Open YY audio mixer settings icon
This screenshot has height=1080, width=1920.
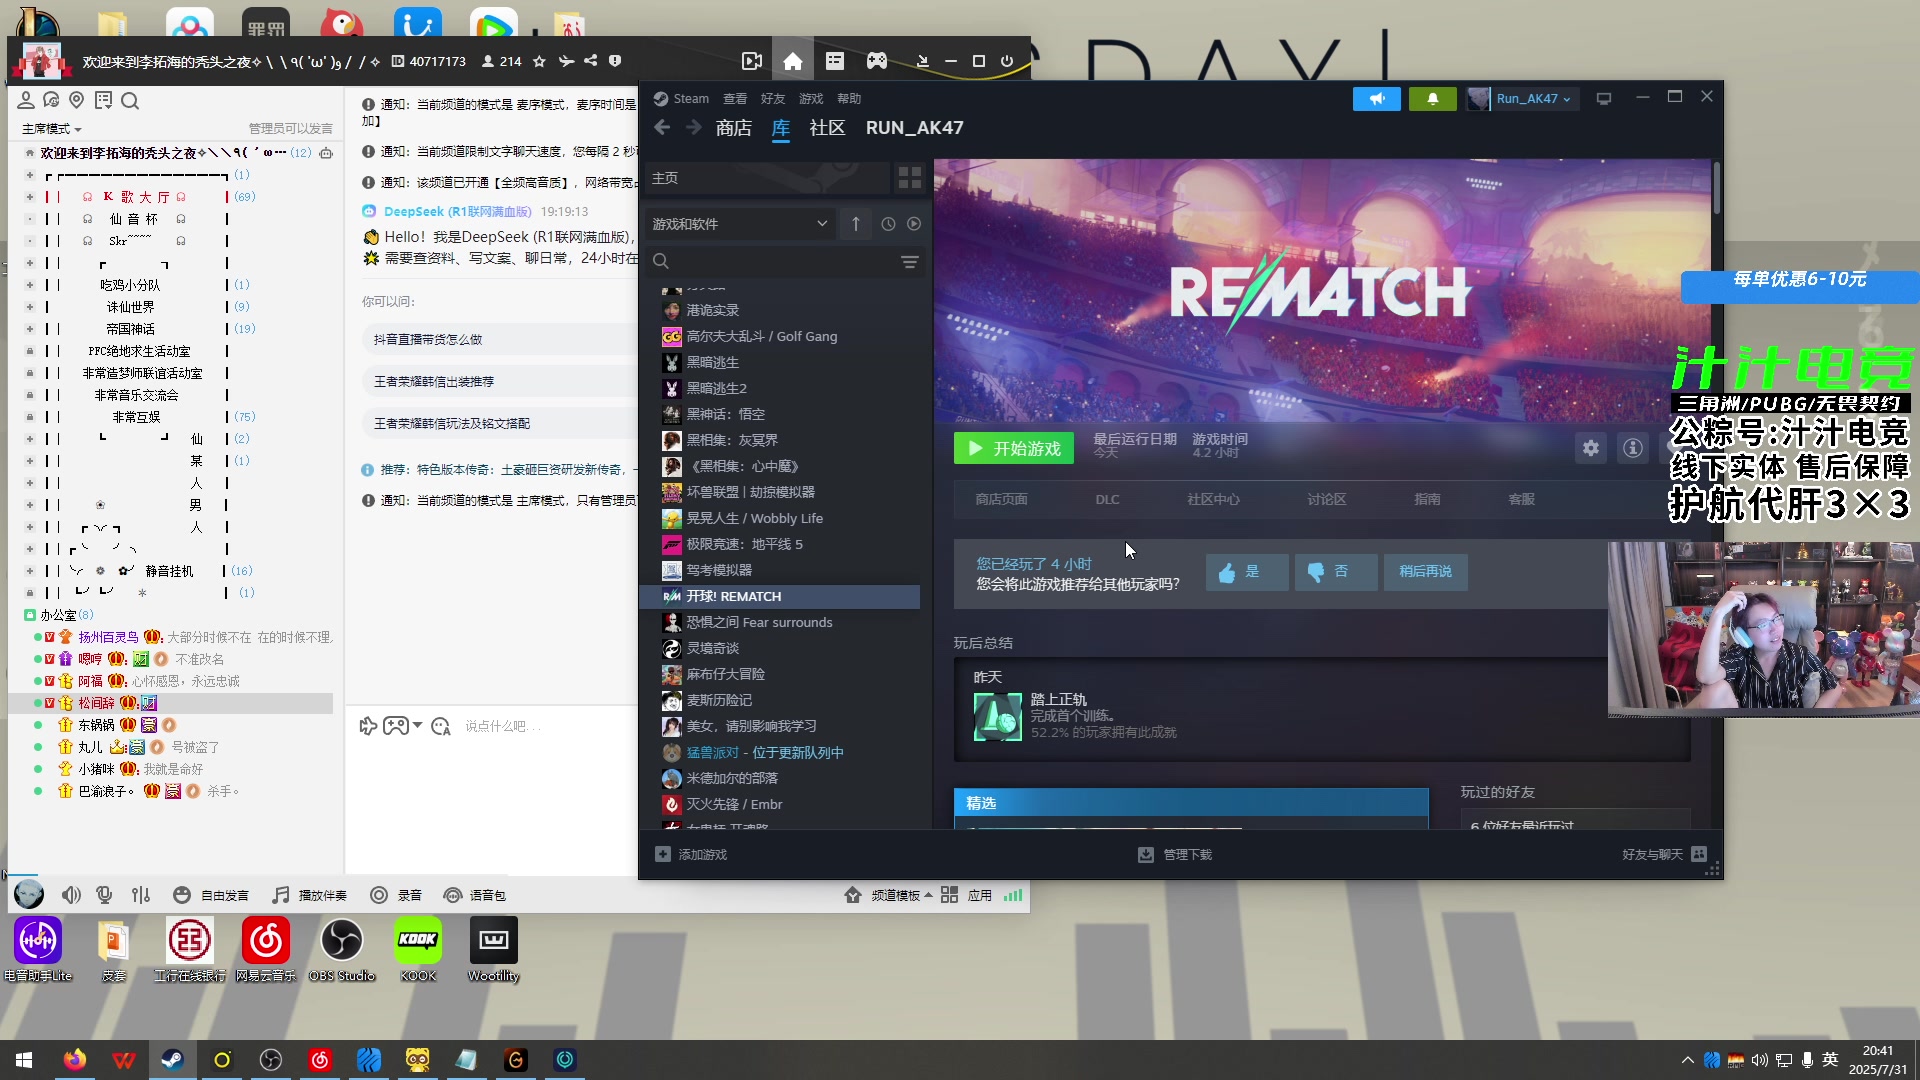141,895
